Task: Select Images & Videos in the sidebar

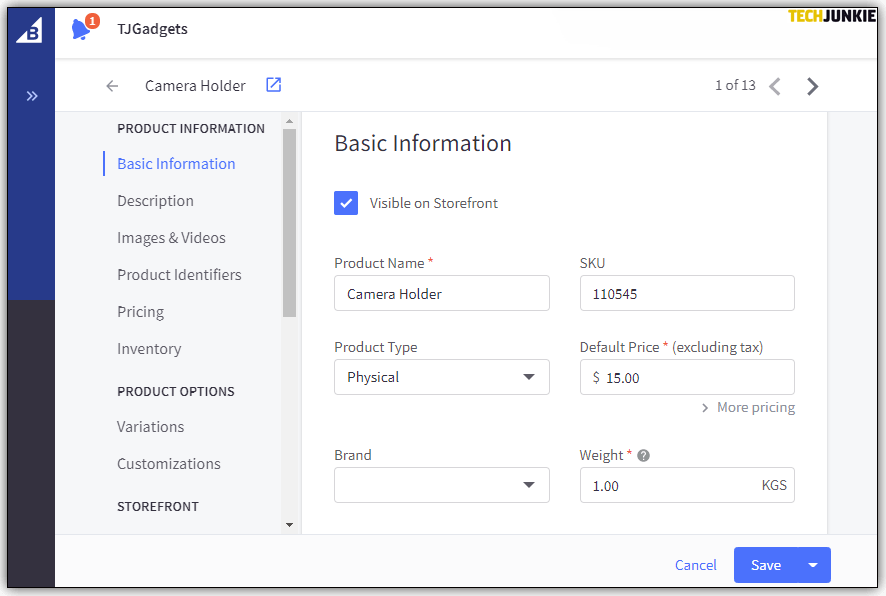Action: 171,238
